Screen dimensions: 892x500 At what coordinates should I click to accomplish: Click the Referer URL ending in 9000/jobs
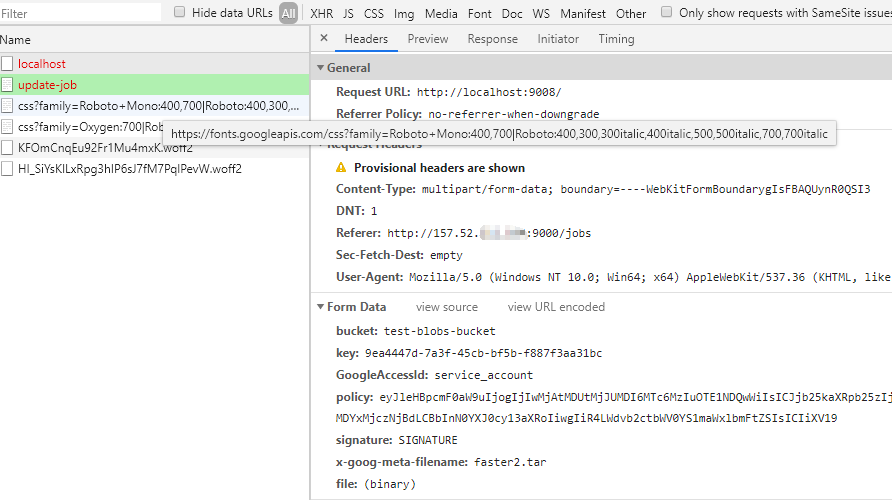[489, 233]
